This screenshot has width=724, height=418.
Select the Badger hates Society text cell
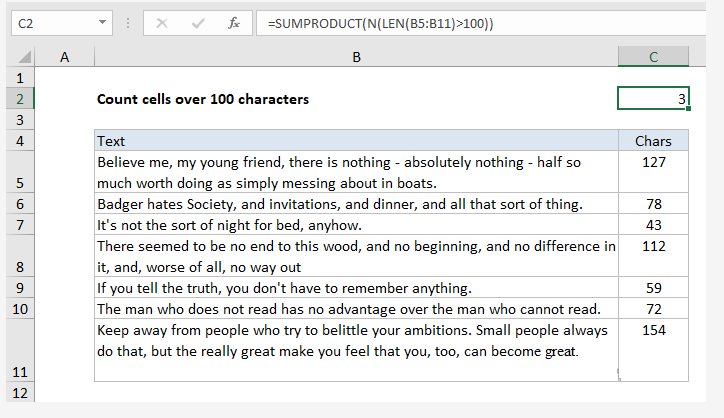click(x=356, y=204)
